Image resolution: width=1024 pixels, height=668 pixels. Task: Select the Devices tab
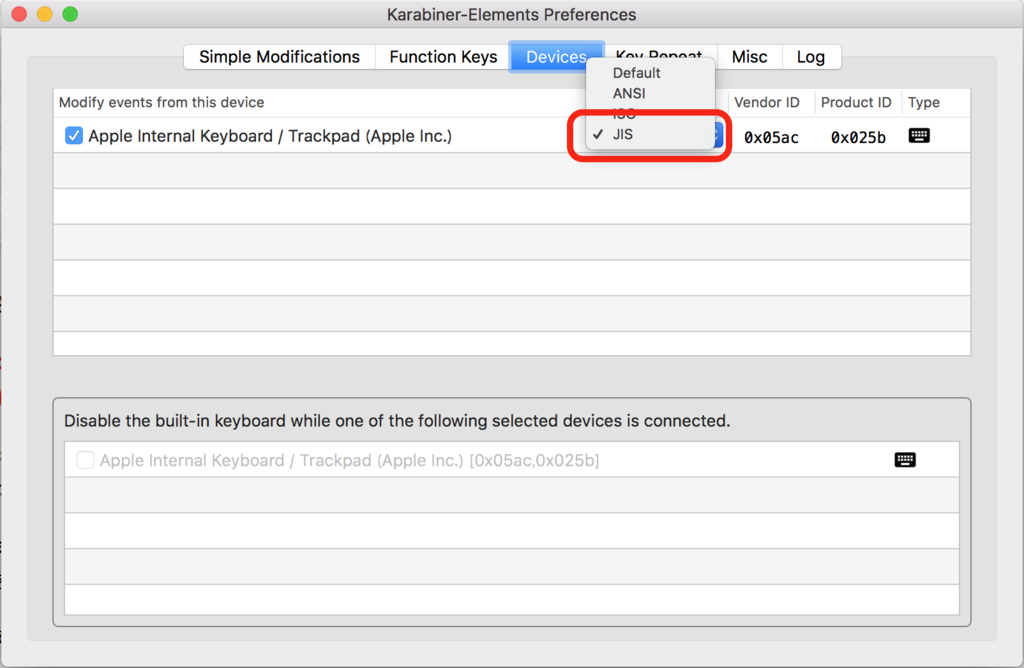pos(556,57)
